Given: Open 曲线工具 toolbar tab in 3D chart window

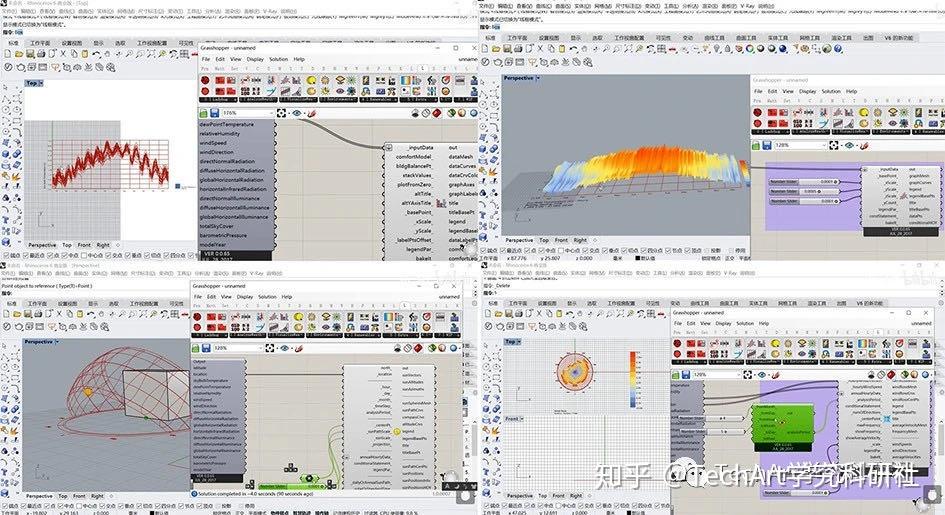Looking at the screenshot, I should [x=714, y=37].
